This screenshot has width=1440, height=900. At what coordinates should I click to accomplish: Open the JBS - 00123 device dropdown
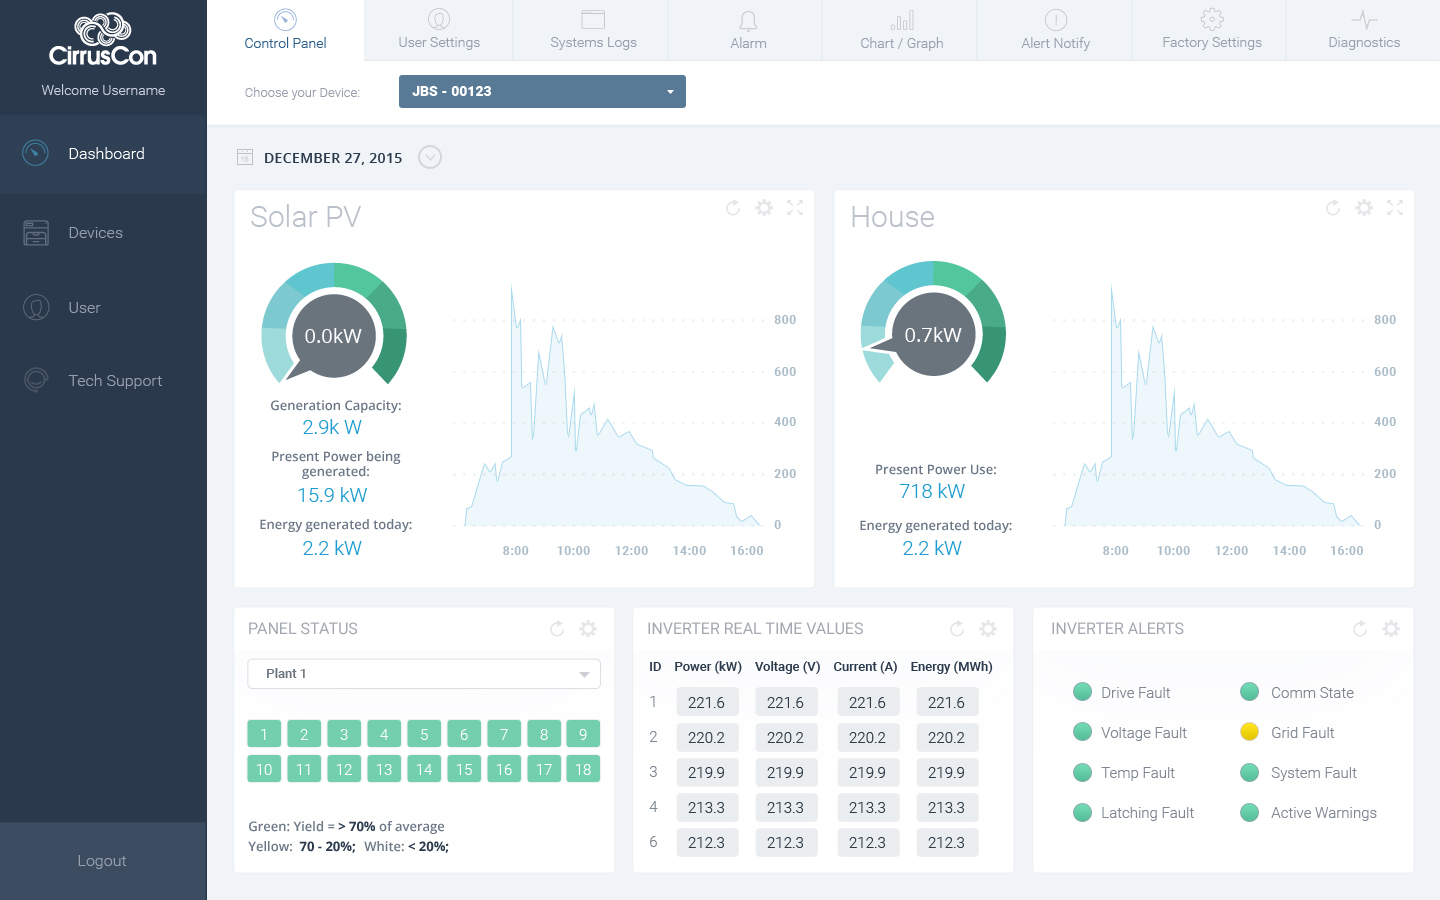[542, 91]
